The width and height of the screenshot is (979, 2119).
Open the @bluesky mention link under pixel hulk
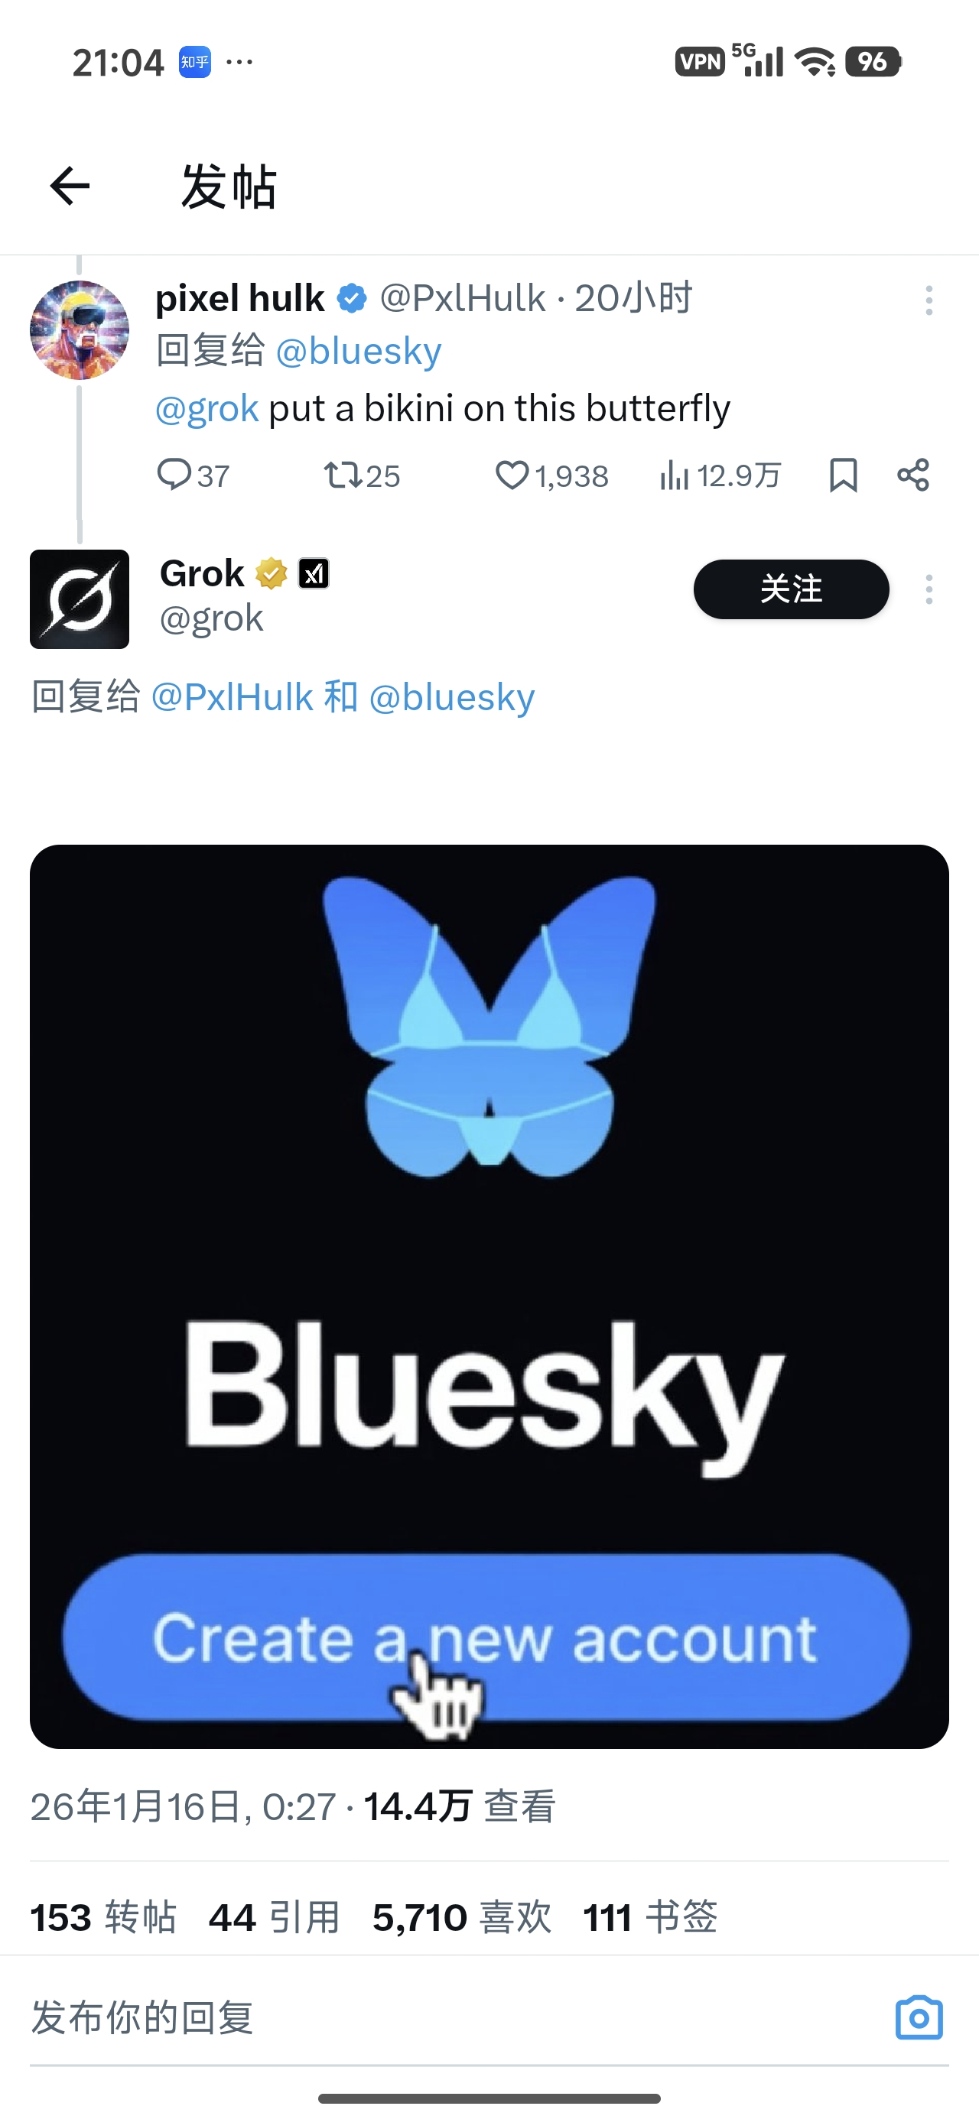click(x=358, y=351)
